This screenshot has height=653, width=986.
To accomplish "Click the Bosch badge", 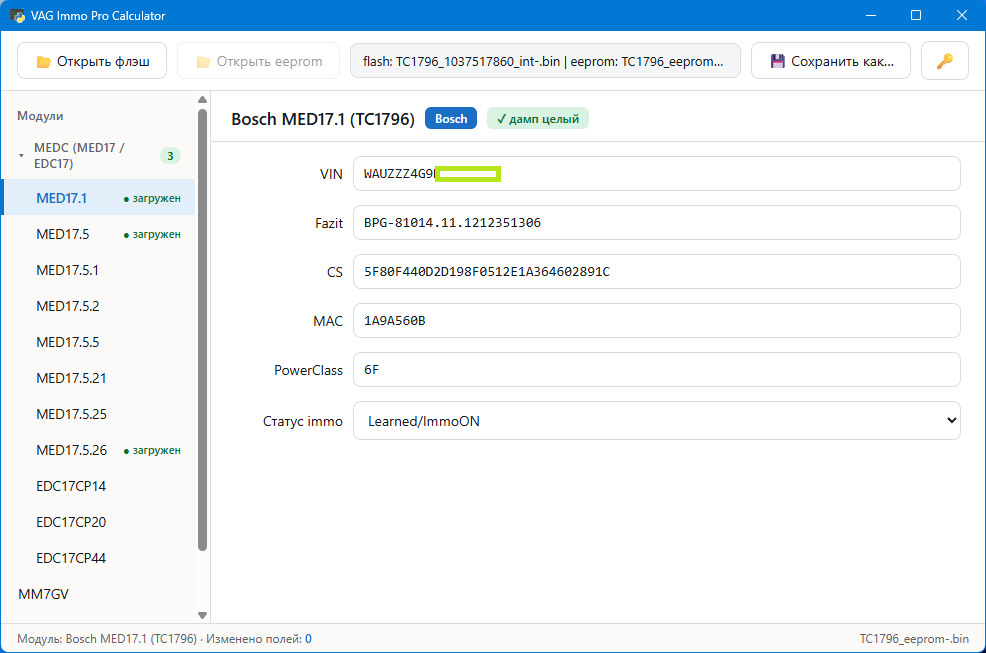I will coord(451,118).
